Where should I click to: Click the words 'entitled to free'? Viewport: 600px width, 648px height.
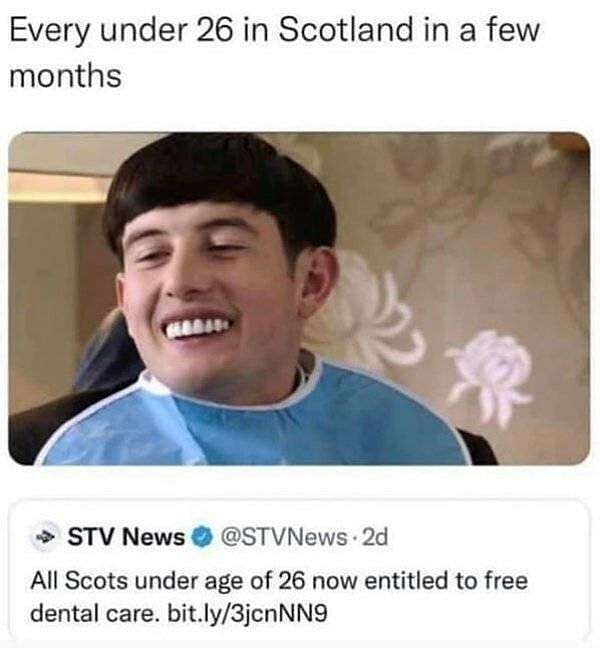446,581
